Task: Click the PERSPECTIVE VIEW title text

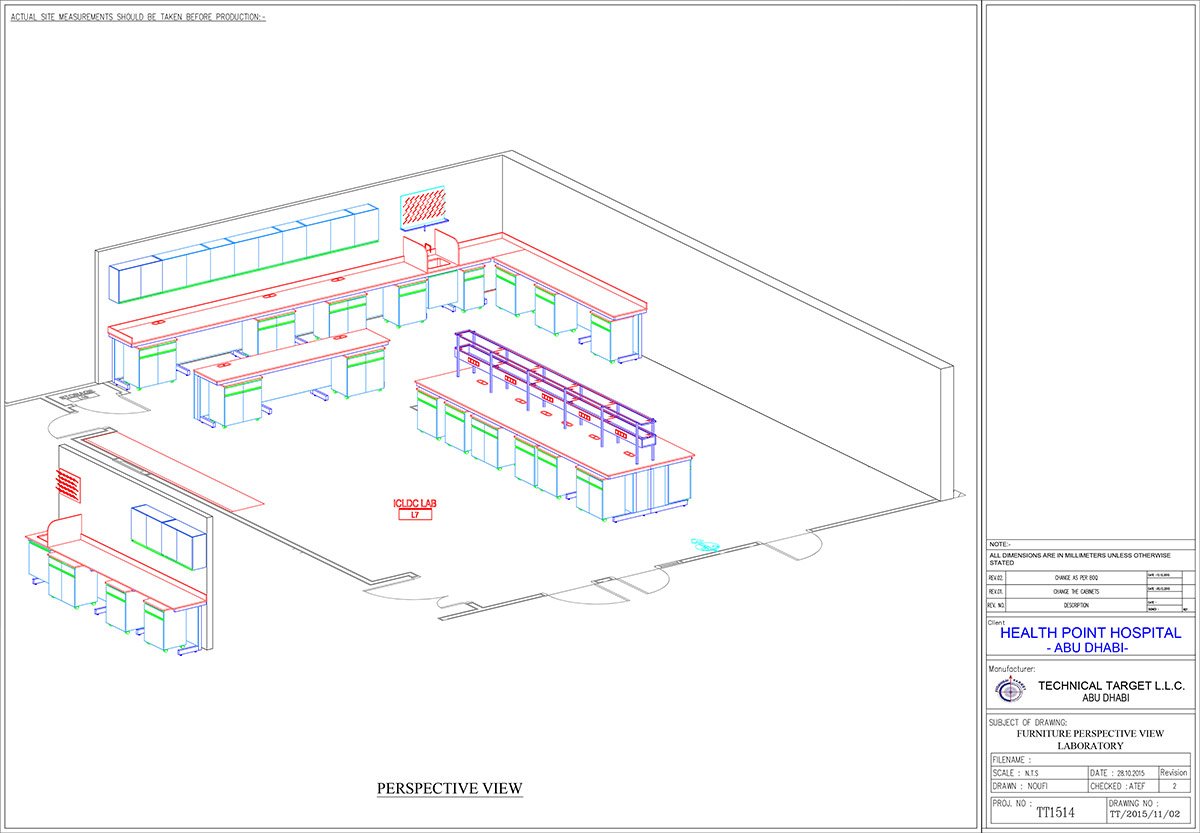Action: coord(449,789)
